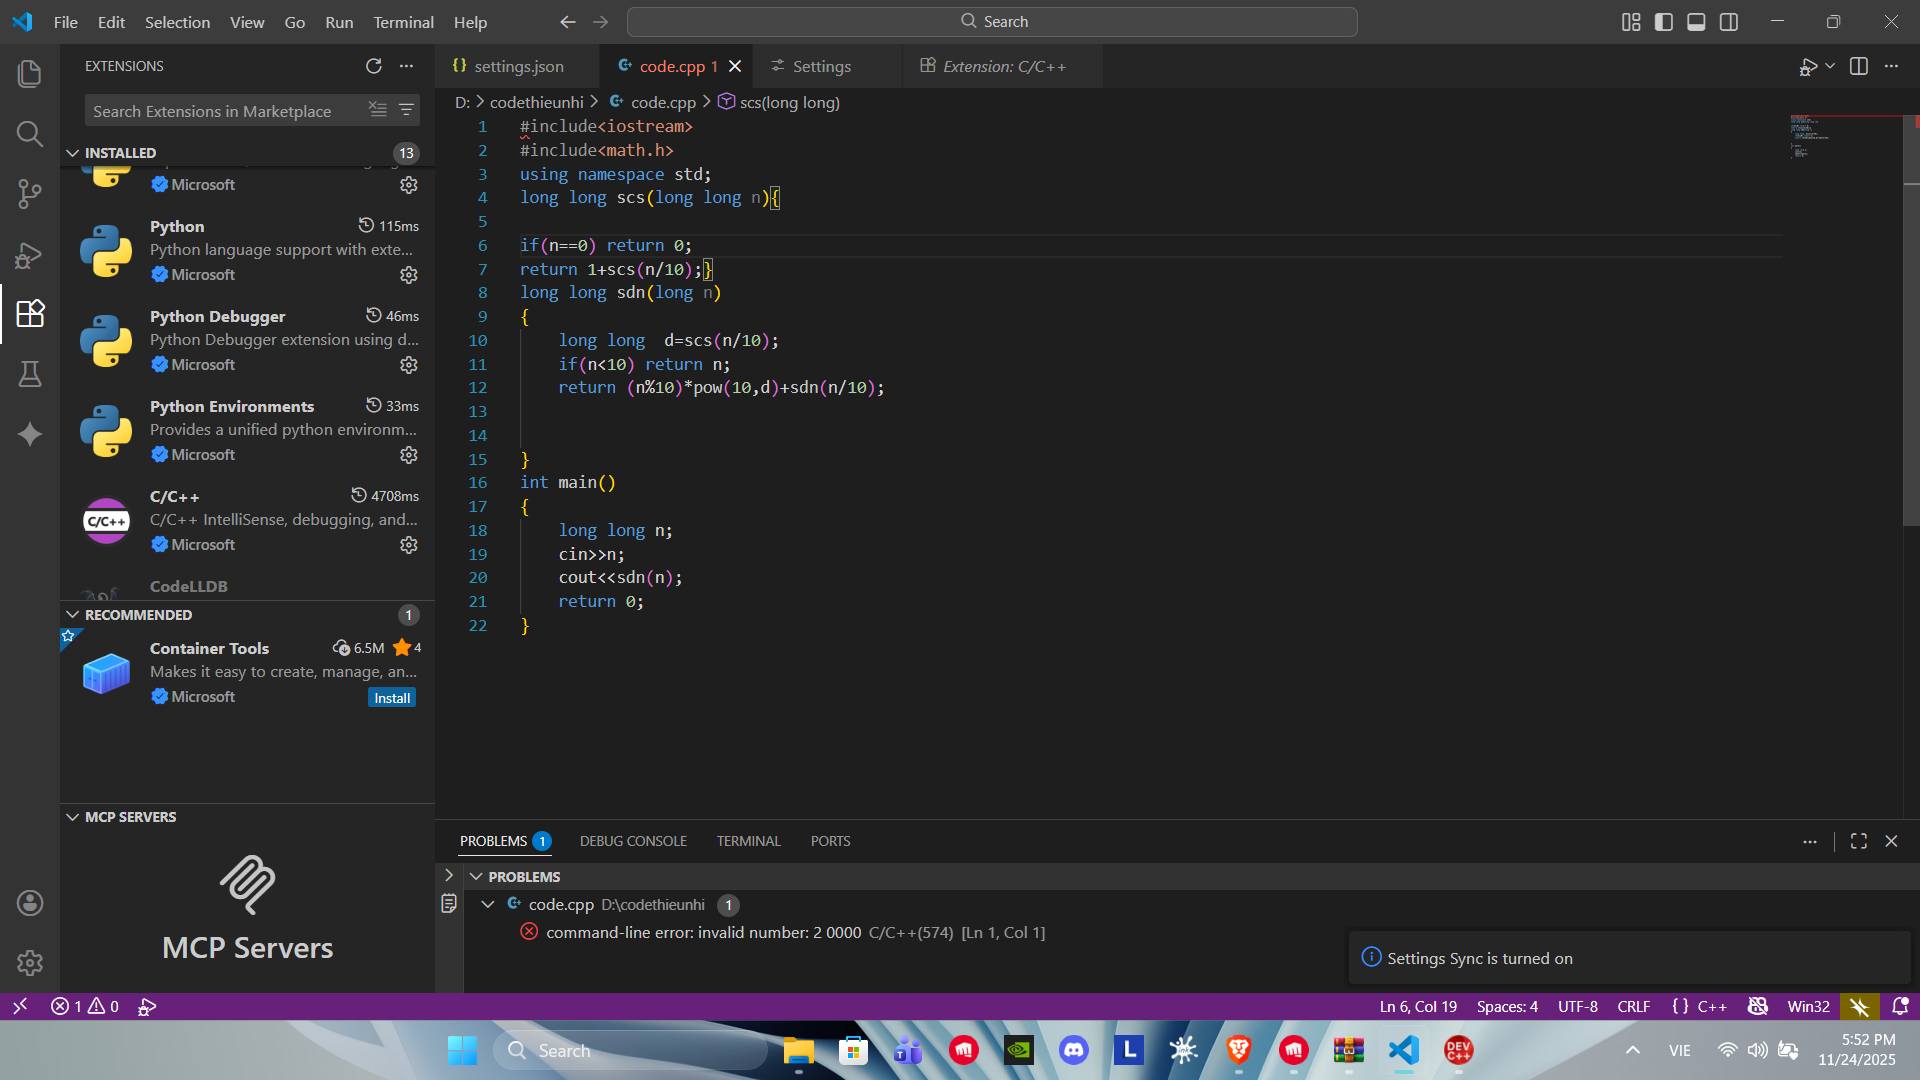This screenshot has height=1080, width=1920.
Task: Open the Accounts icon in activity bar
Action: click(x=30, y=903)
